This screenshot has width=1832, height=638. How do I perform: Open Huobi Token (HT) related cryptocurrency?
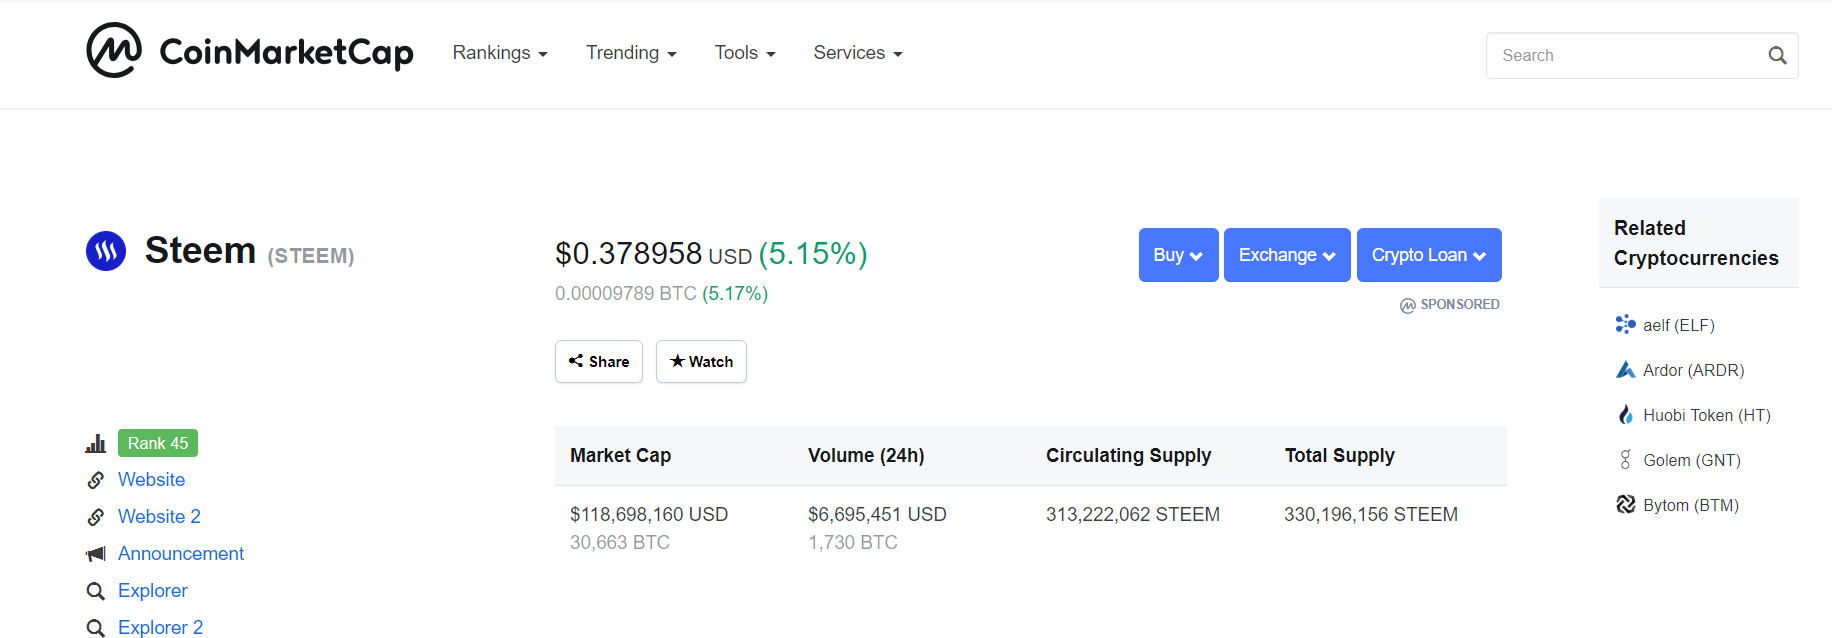pos(1707,415)
